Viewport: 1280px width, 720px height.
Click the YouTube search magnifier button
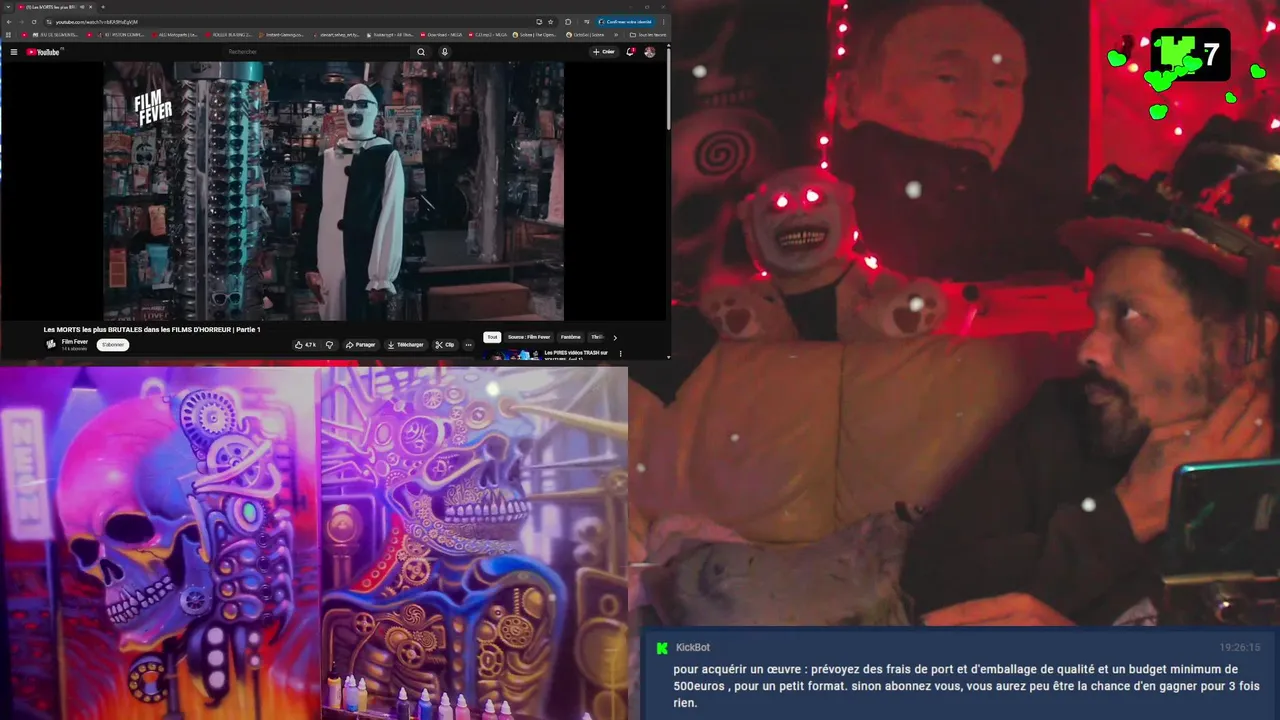tap(421, 52)
